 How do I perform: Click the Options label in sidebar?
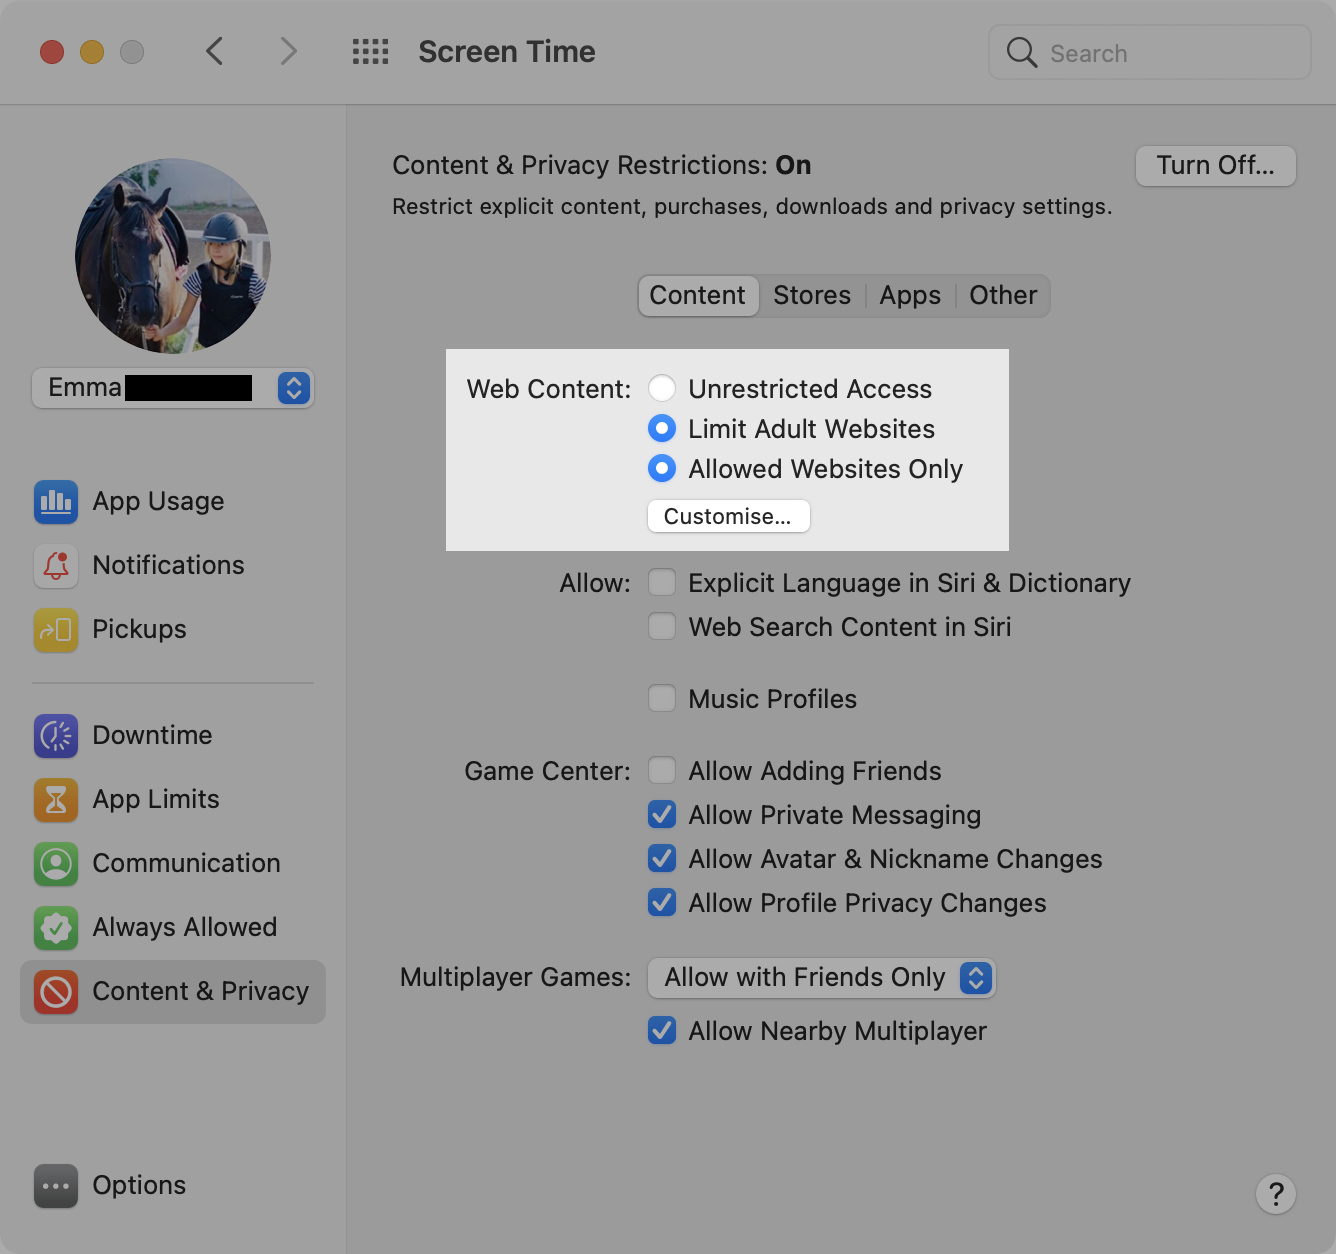point(139,1186)
